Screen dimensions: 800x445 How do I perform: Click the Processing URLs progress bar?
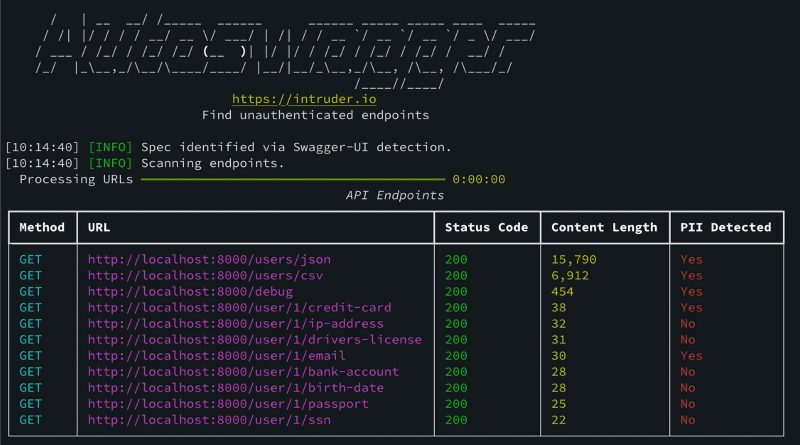click(292, 180)
